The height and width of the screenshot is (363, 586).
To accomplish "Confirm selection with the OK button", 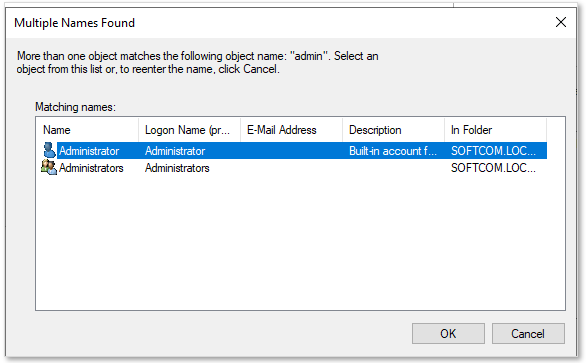I will pos(448,333).
